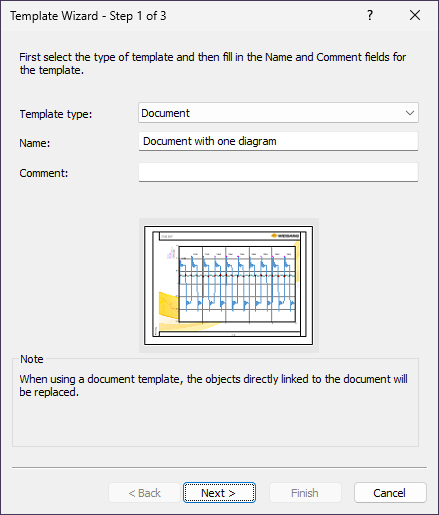This screenshot has width=439, height=515.
Task: Click the "Name:" label
Action: [35, 143]
